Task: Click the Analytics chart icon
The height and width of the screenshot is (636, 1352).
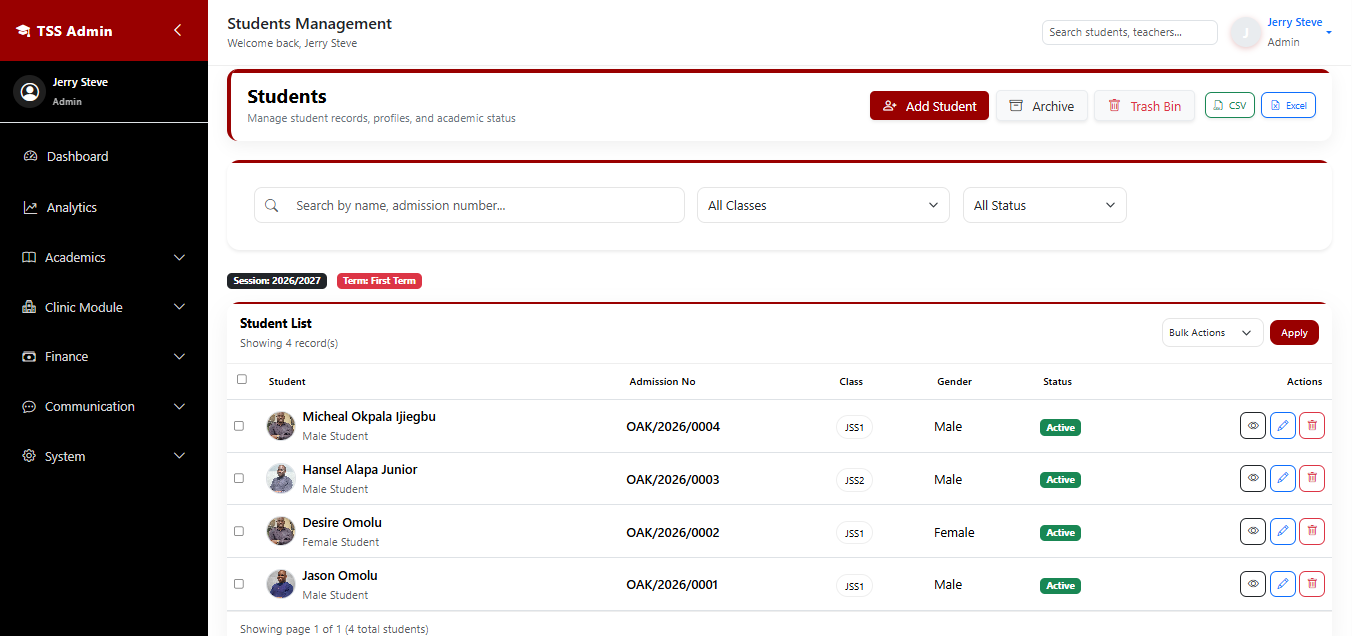Action: (30, 207)
